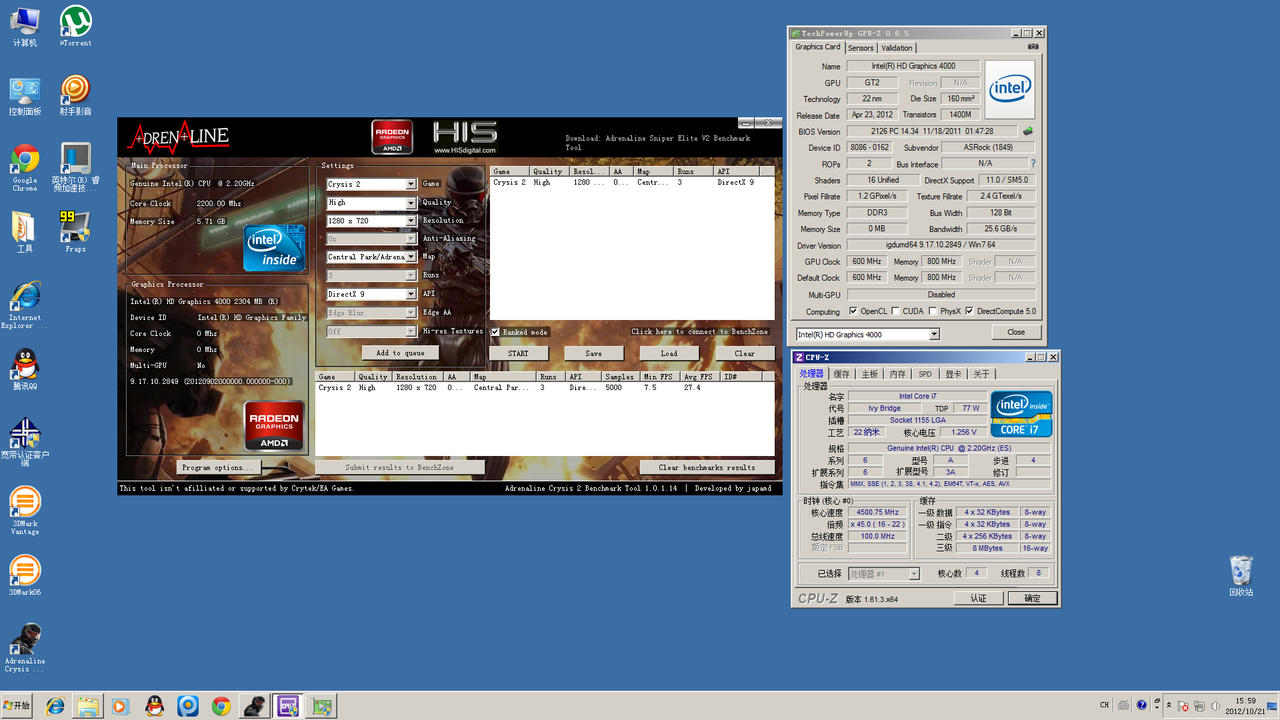Select the Fraps desktop icon
Image resolution: width=1280 pixels, height=720 pixels.
75,232
